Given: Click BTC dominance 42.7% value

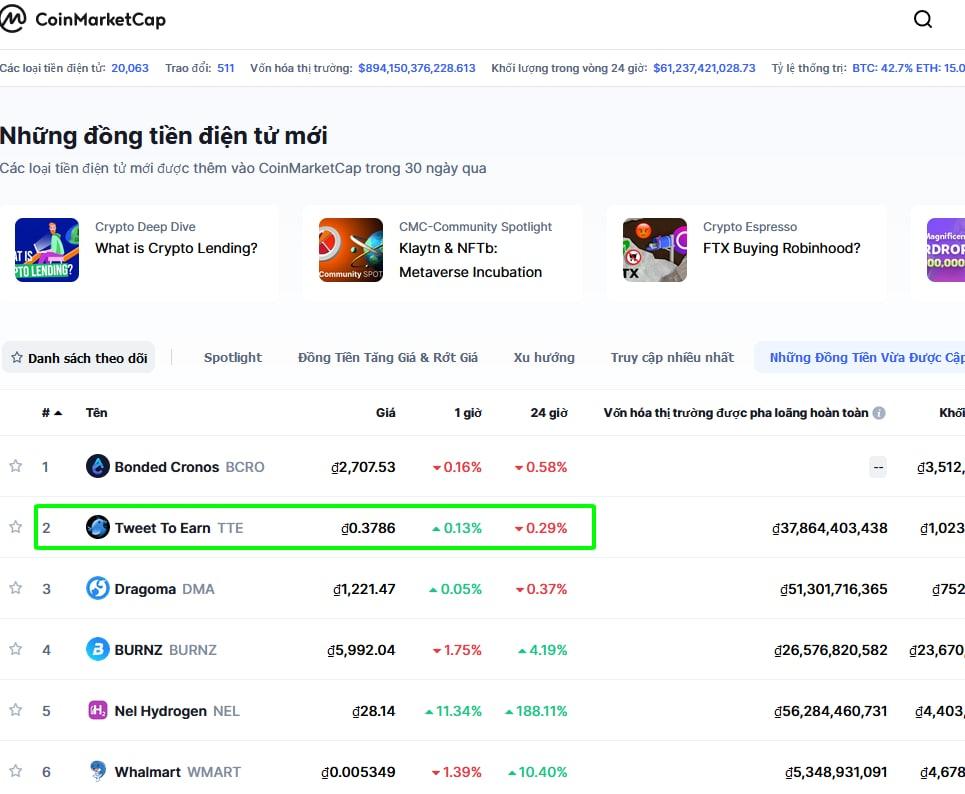Looking at the screenshot, I should (x=881, y=68).
